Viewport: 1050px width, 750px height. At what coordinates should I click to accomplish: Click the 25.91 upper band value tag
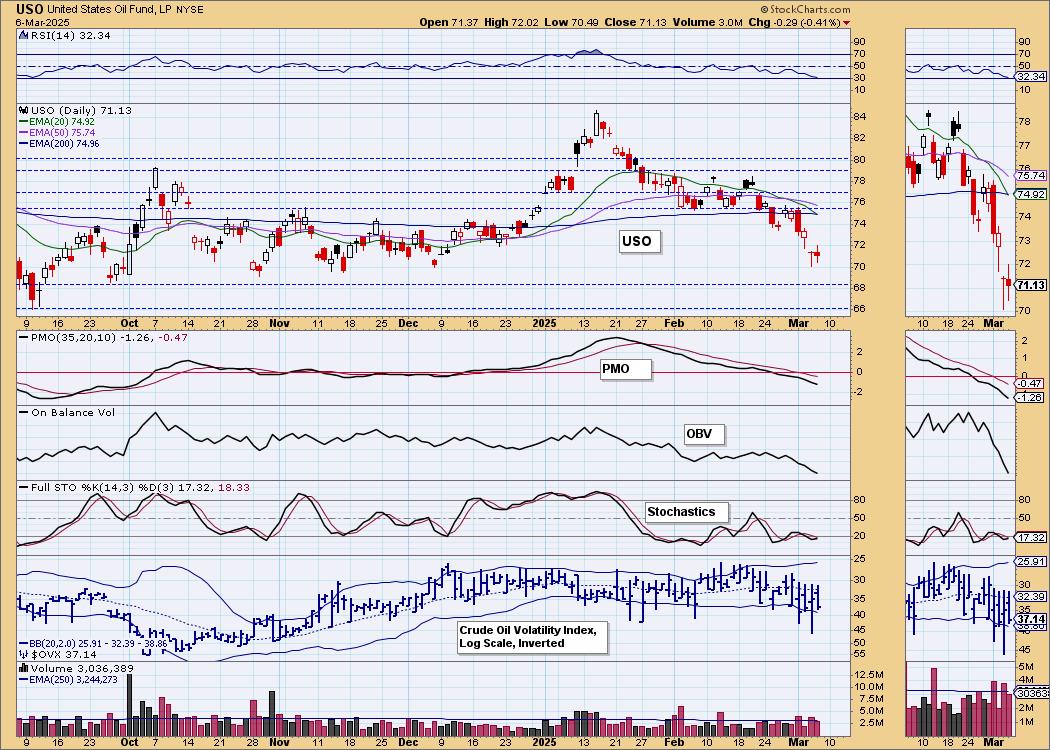coord(1031,561)
